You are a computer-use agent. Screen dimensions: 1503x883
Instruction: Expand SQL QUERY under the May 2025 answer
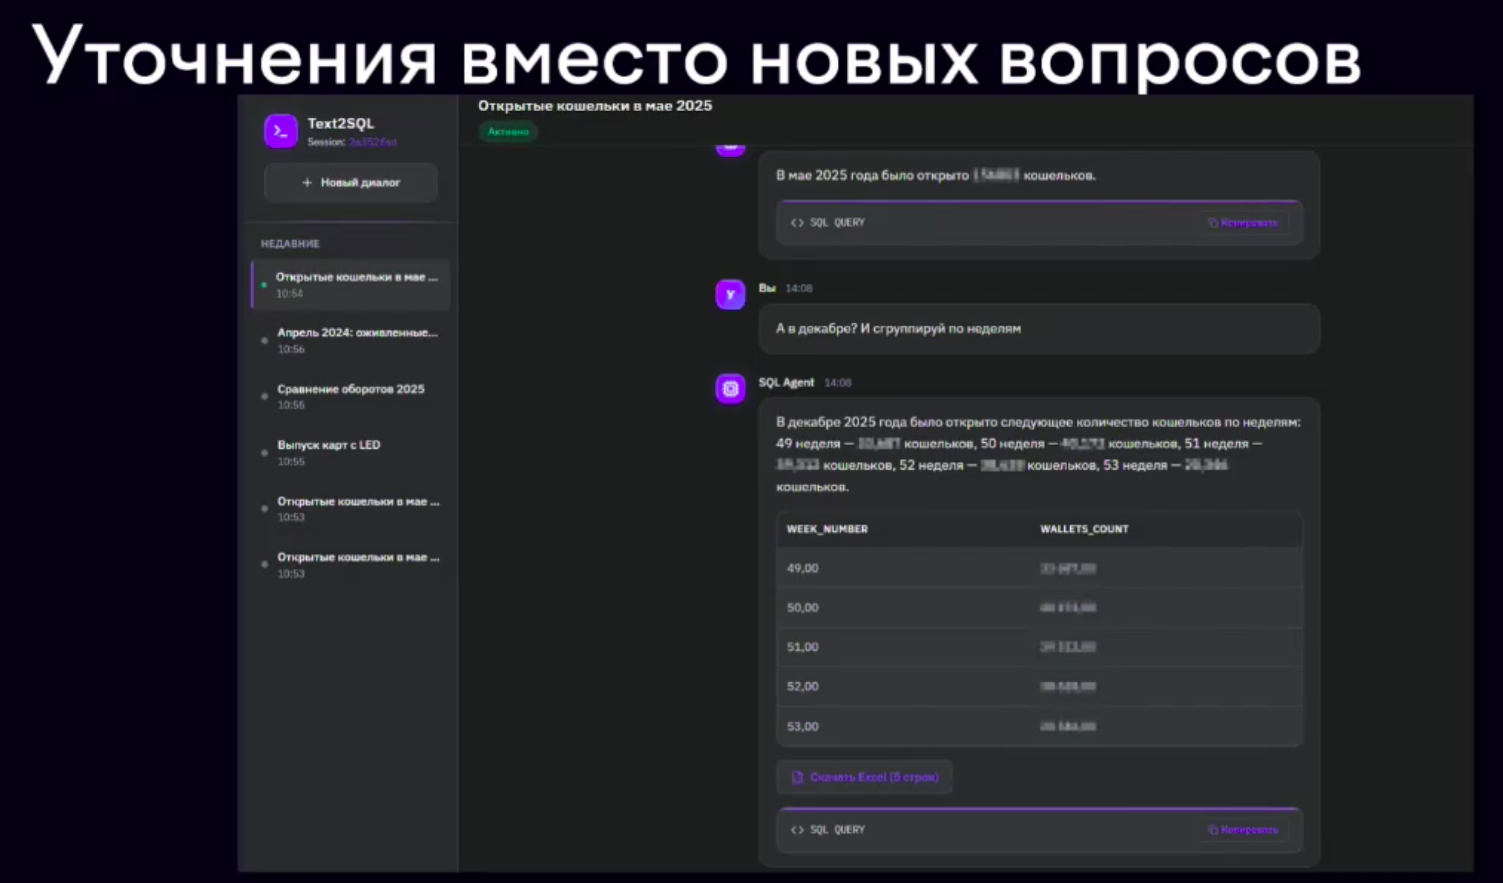pyautogui.click(x=828, y=223)
